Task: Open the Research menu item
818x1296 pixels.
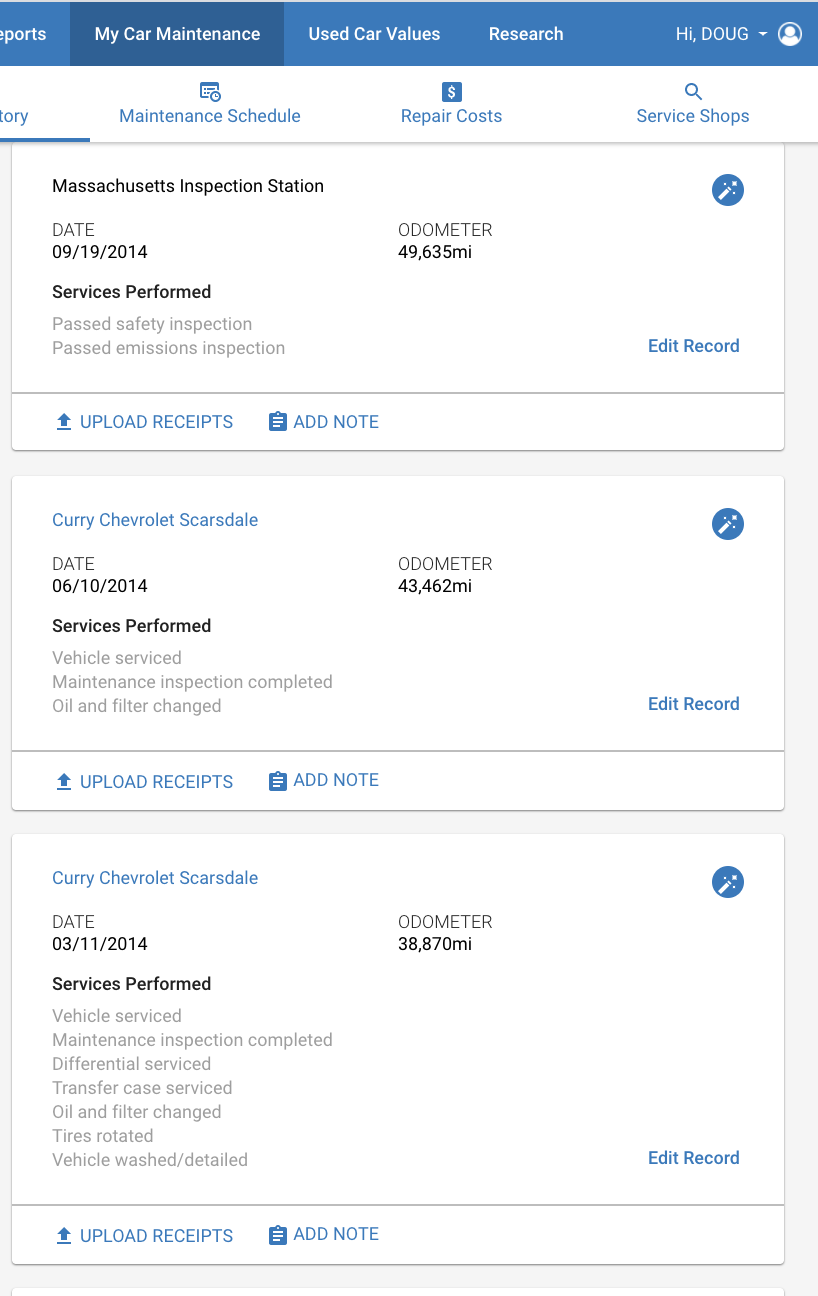Action: 526,34
